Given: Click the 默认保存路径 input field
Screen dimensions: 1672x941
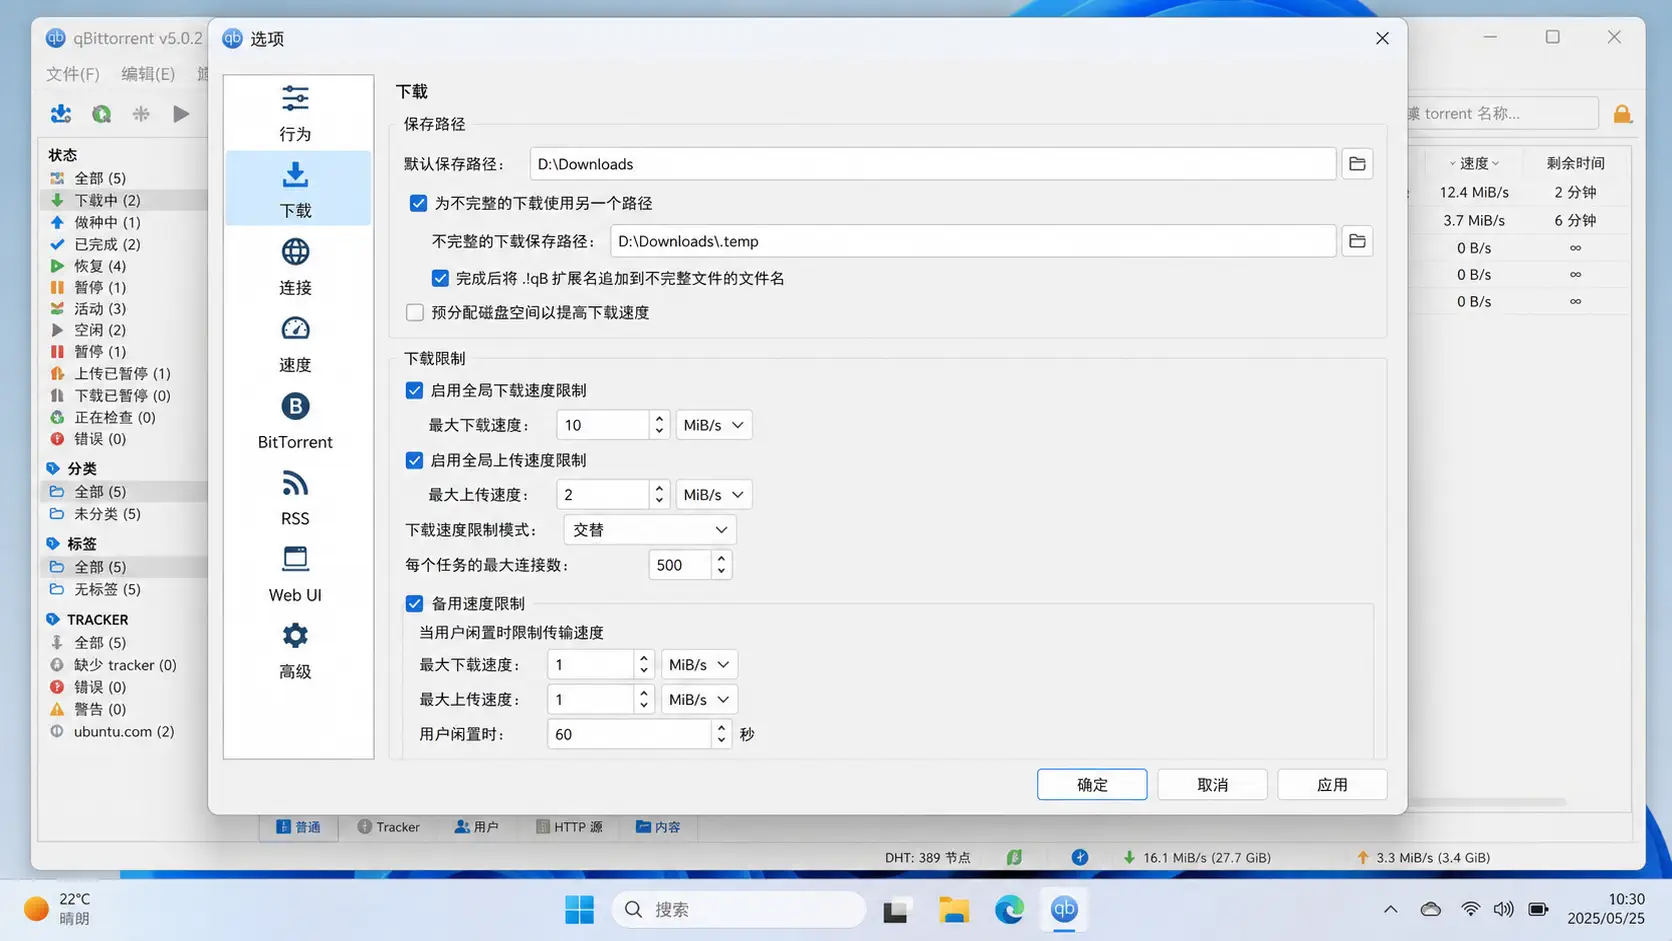Looking at the screenshot, I should (933, 164).
